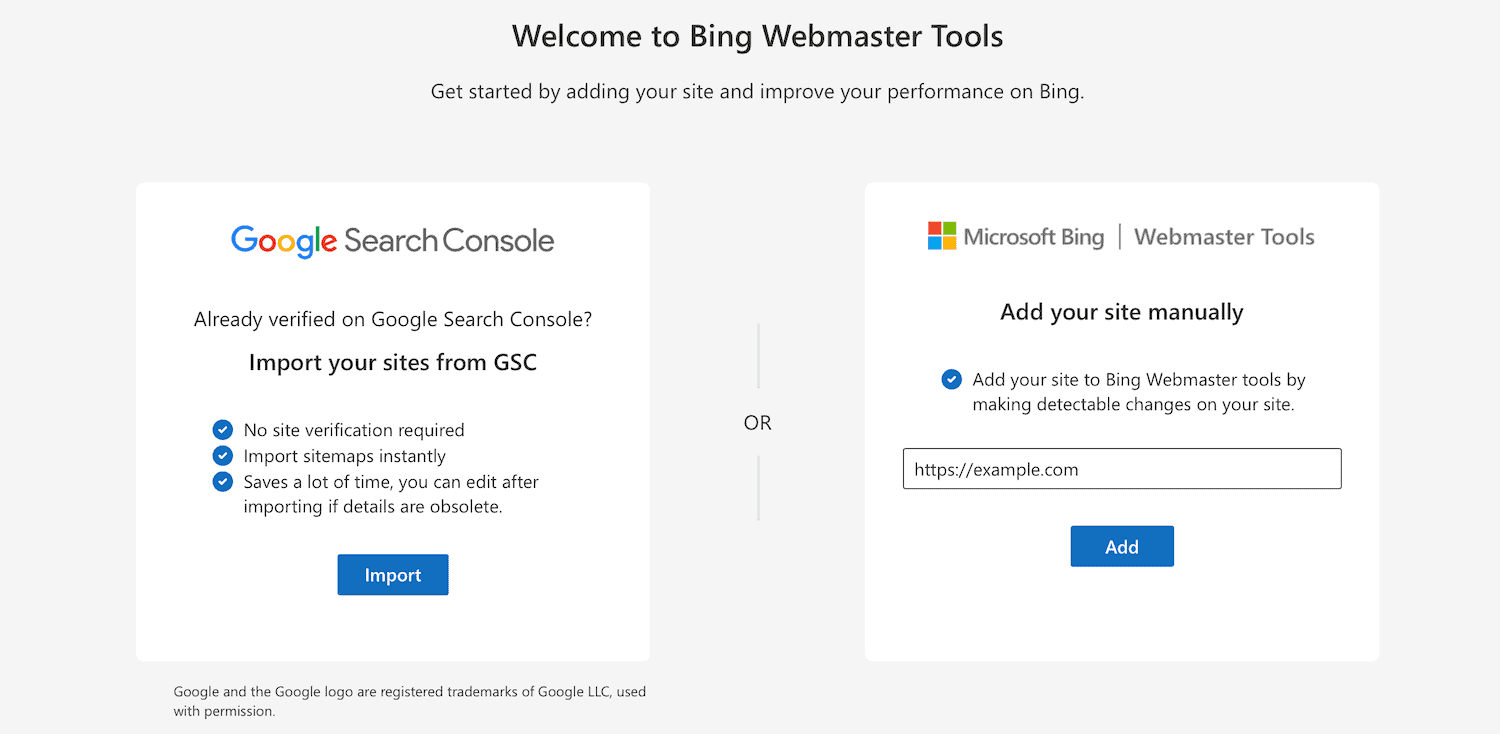The image size is (1500, 734).
Task: Click the checkmark beside 'Import sitemaps instantly'
Action: pos(222,455)
